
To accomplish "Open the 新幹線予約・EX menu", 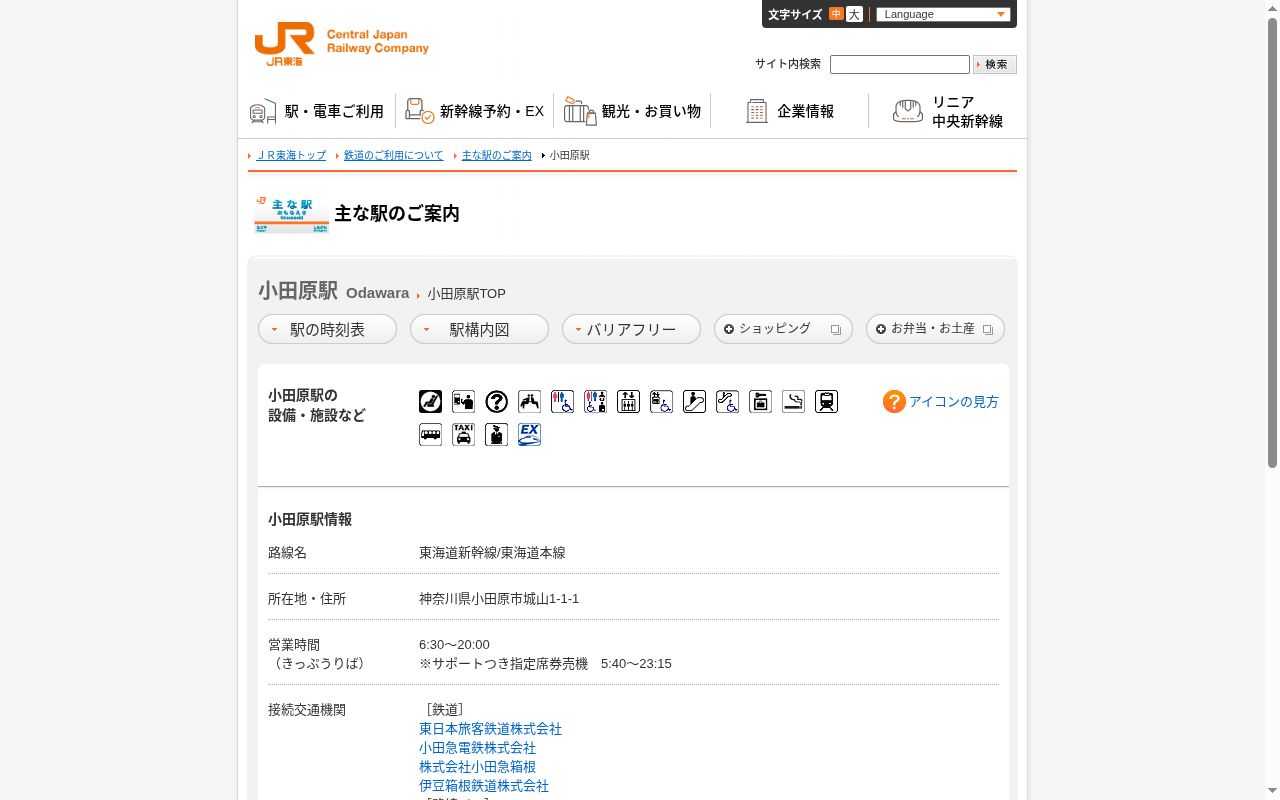I will [x=475, y=111].
